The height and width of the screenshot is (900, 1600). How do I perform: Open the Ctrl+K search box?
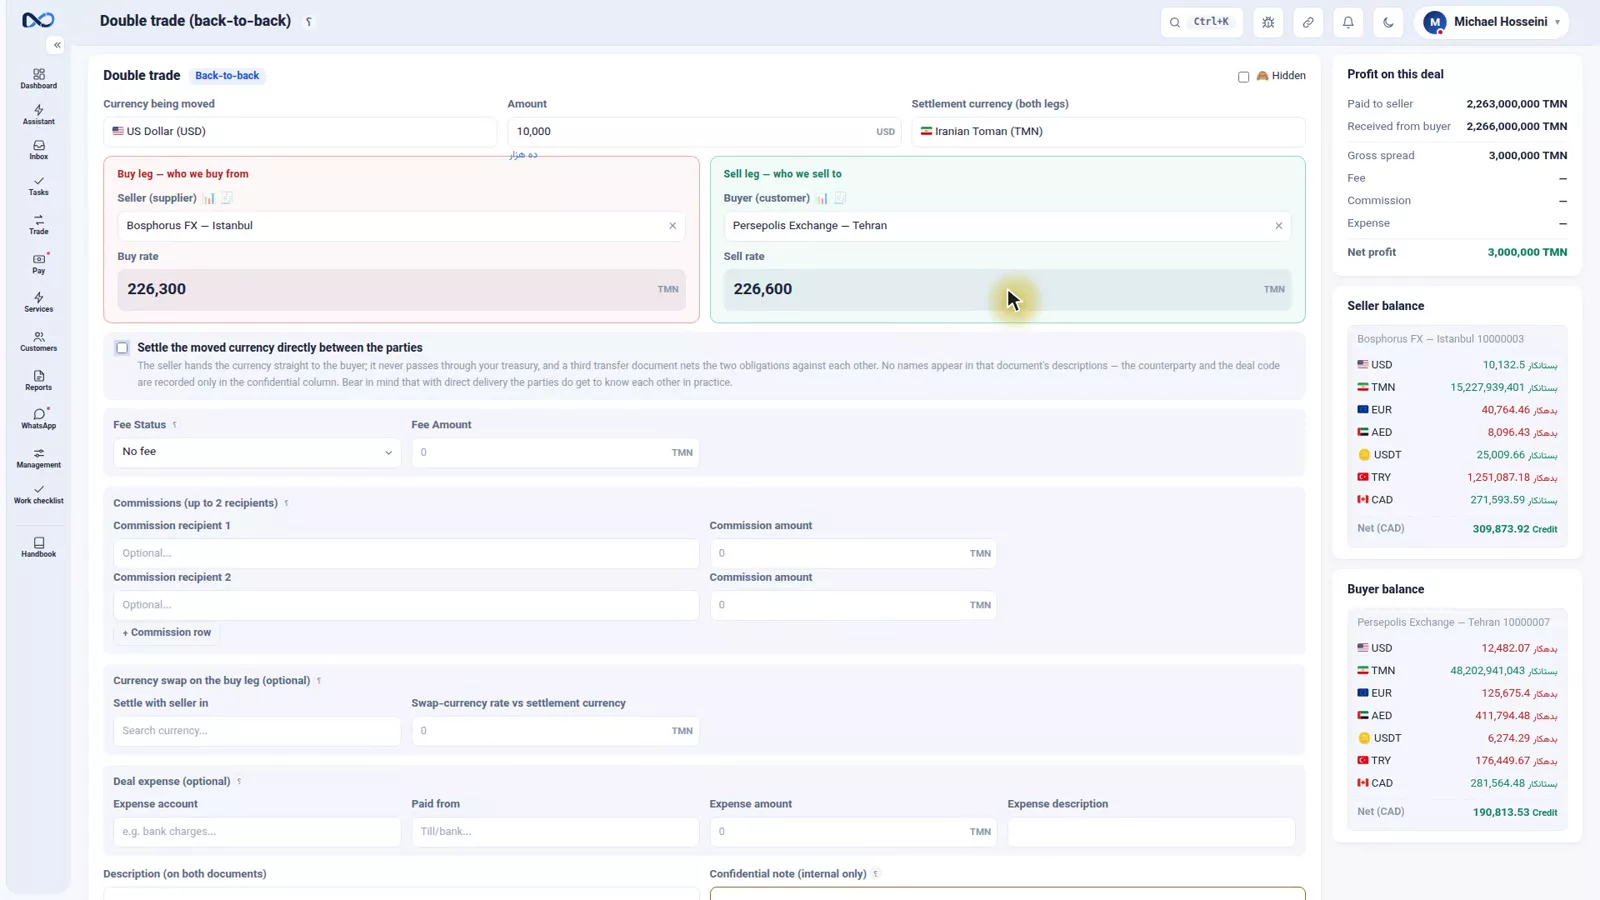point(1201,22)
